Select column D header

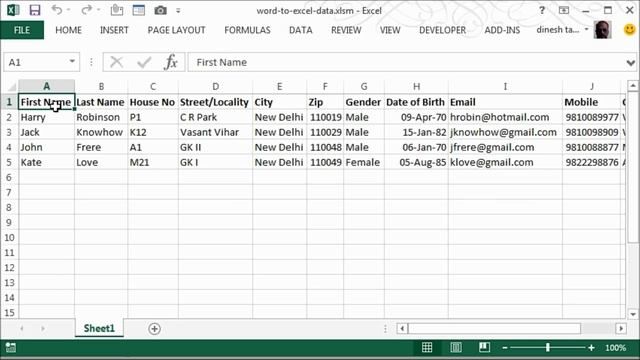(x=215, y=87)
